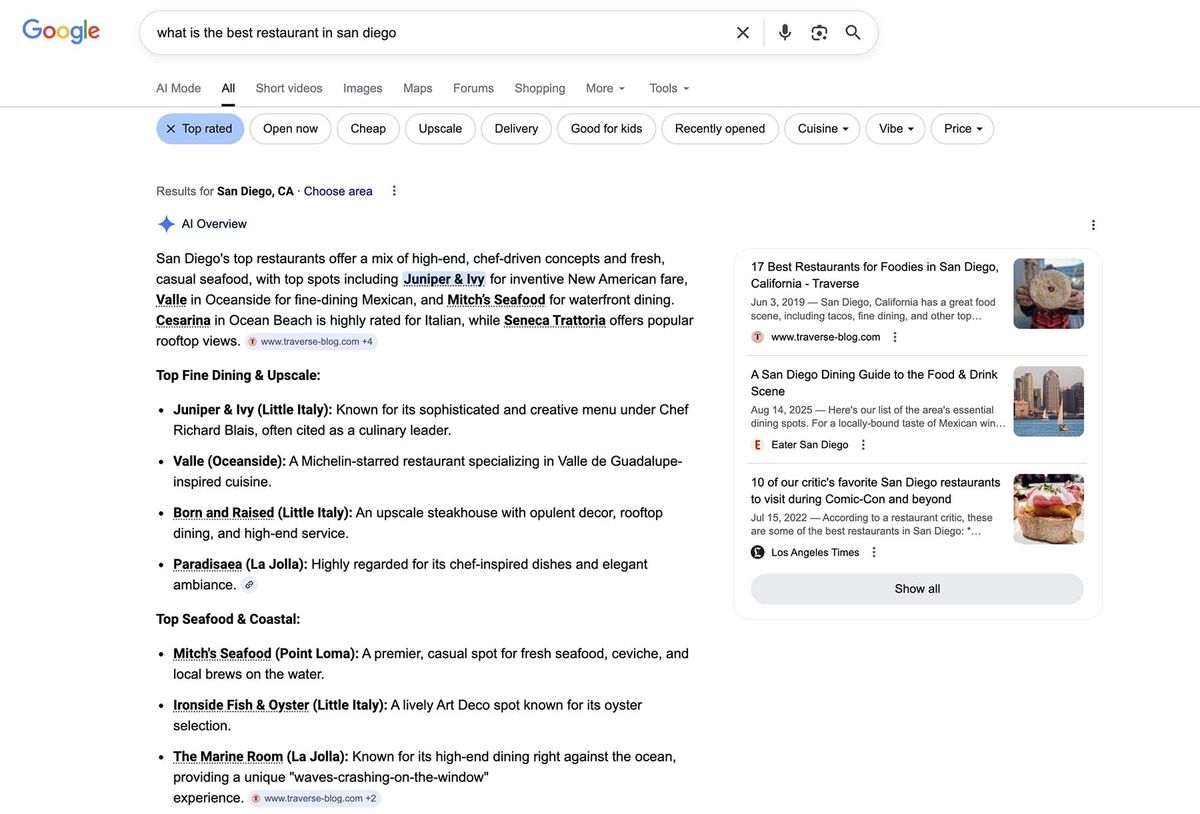Click the X to clear the search query

point(742,32)
